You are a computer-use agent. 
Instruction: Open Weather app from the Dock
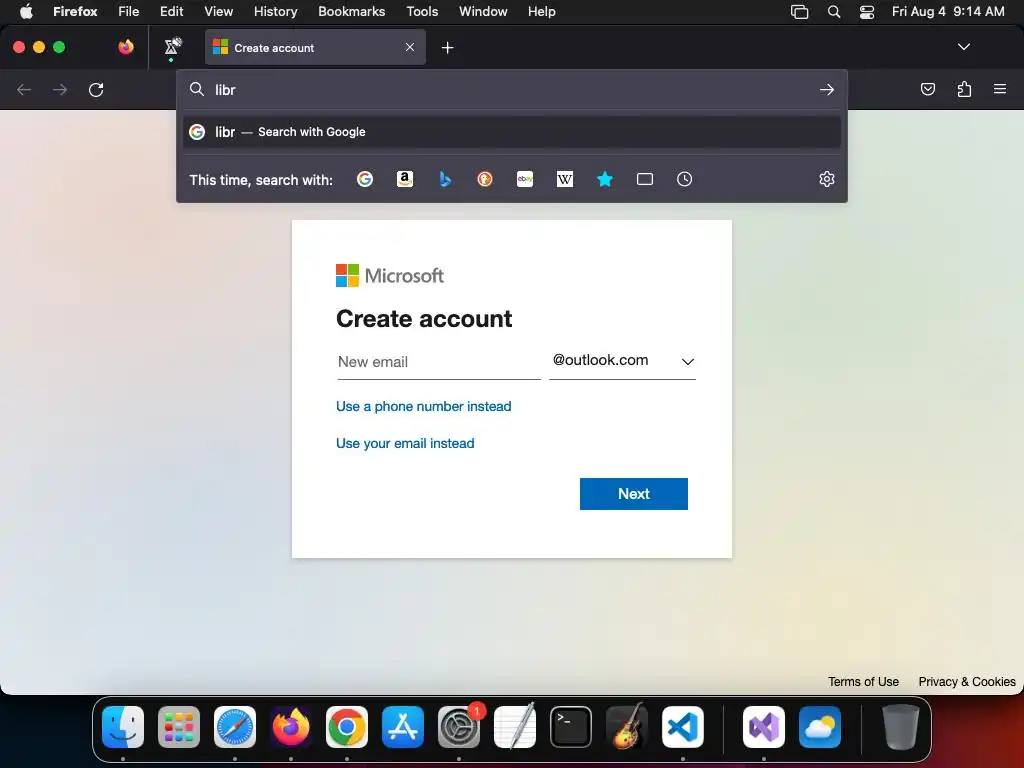[x=820, y=727]
